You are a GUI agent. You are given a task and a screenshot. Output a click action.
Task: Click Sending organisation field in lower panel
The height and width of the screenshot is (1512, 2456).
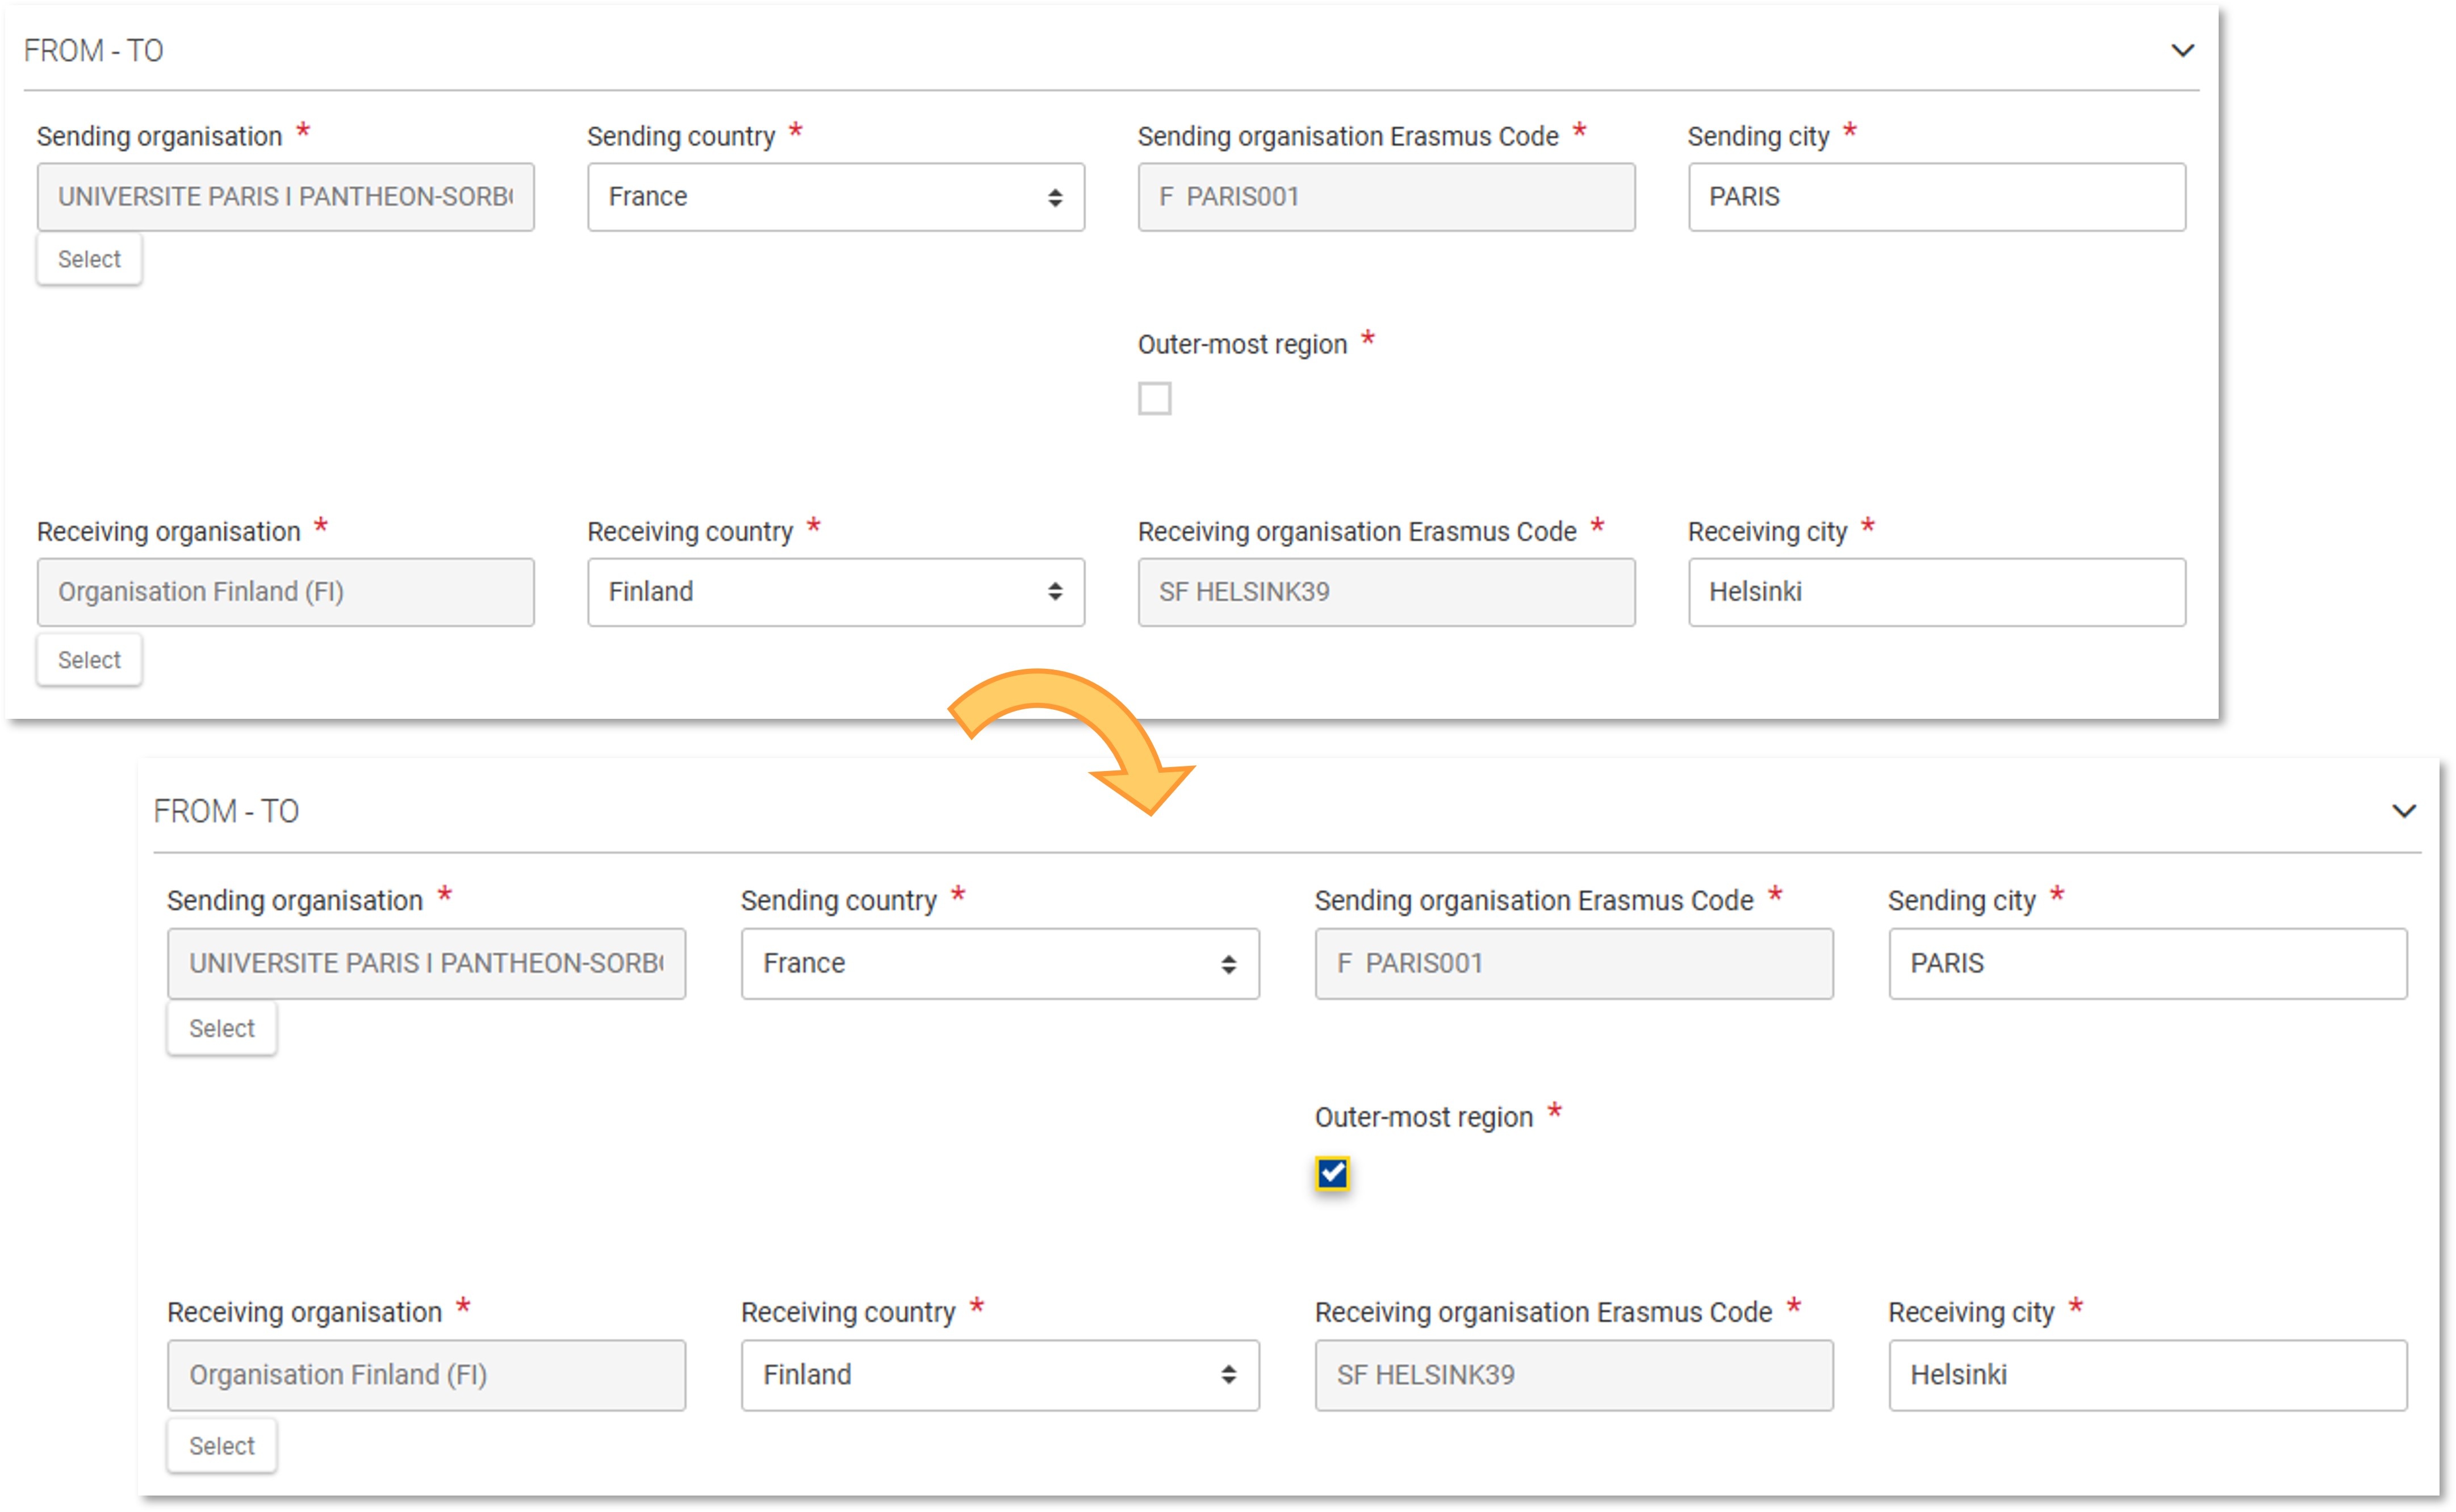(x=427, y=964)
